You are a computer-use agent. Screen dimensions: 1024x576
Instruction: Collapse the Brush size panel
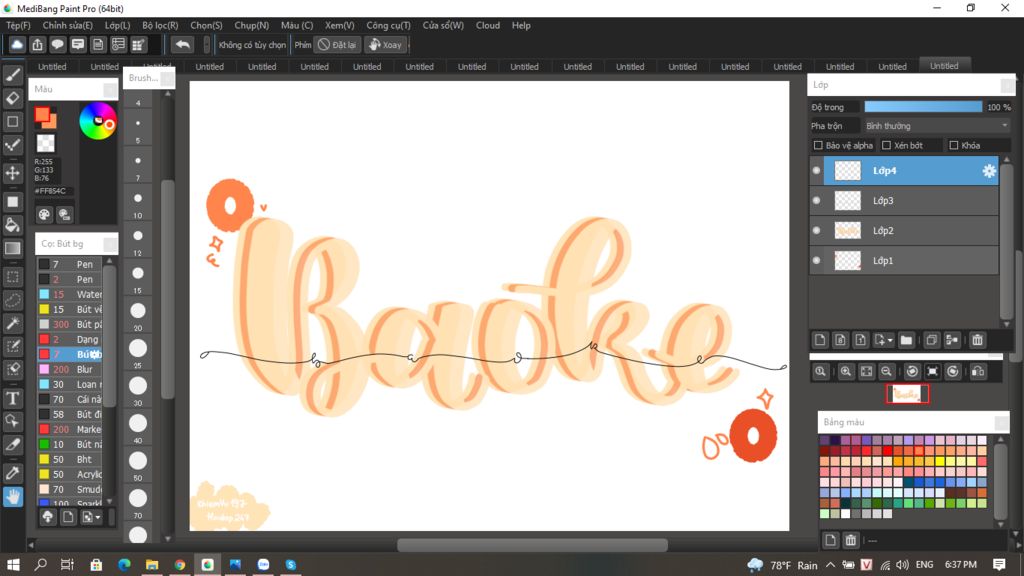click(x=167, y=78)
